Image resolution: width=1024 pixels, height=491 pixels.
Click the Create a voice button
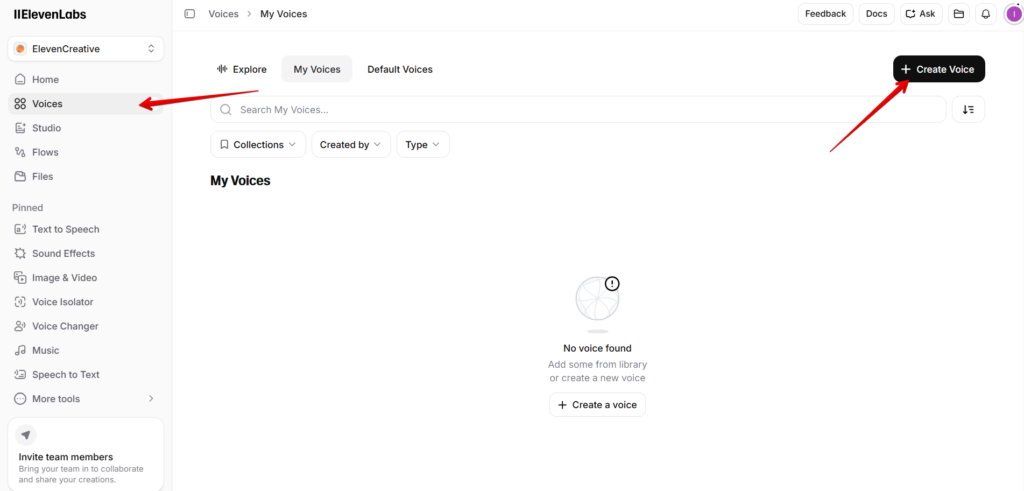point(597,405)
